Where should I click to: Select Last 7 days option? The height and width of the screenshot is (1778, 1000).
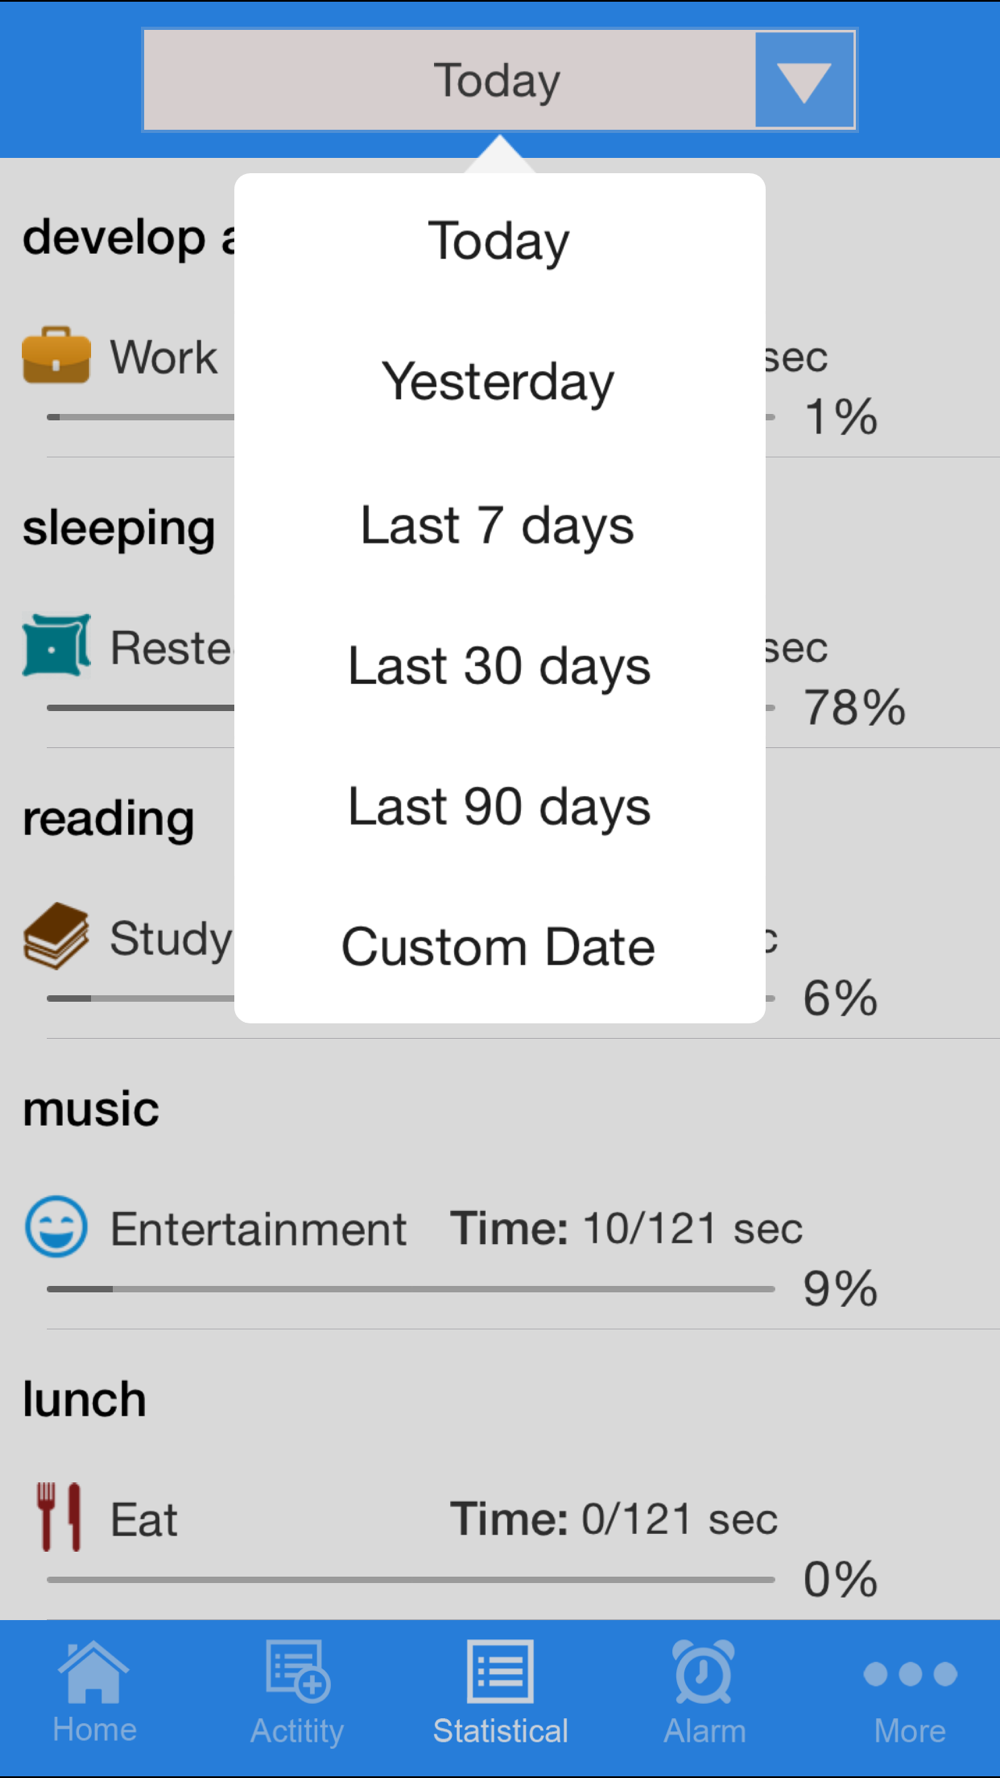point(499,525)
